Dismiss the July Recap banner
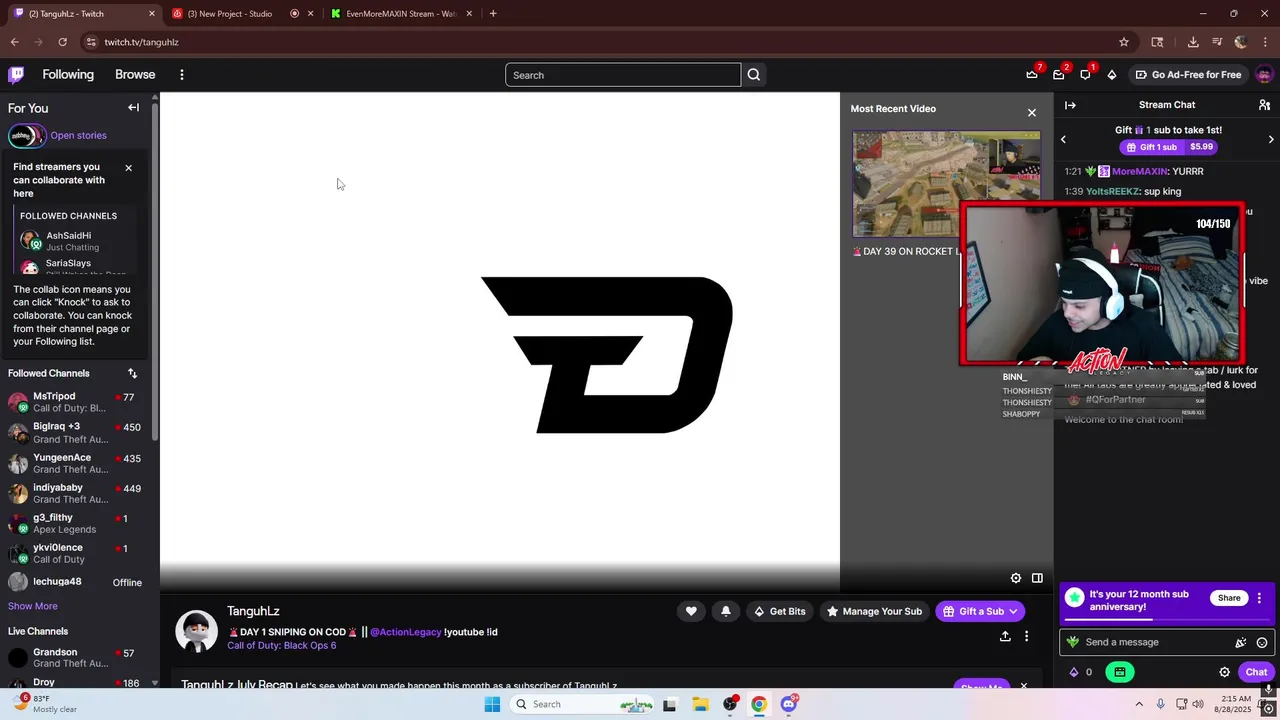 point(1023,686)
